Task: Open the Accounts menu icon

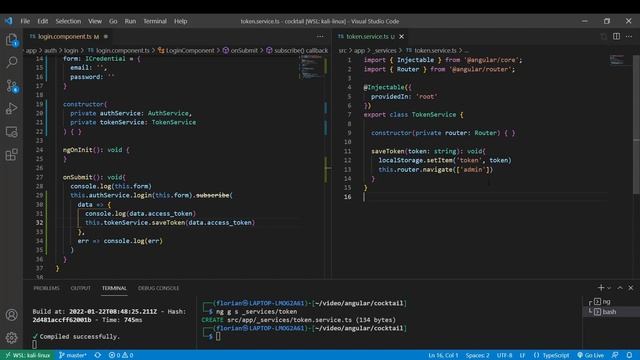Action: (x=11, y=315)
